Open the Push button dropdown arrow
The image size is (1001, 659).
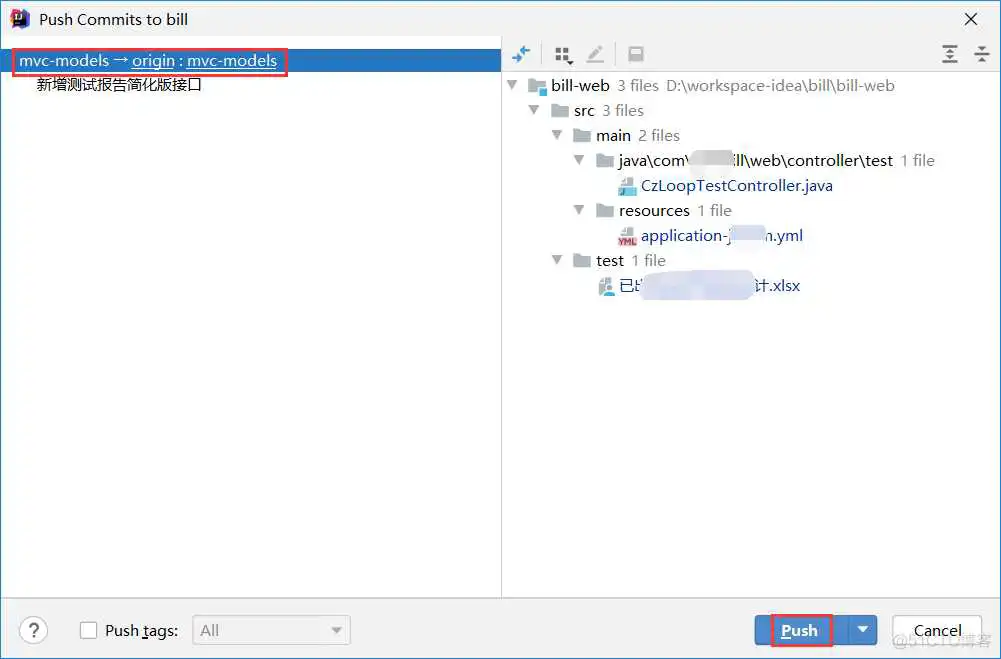tap(863, 630)
